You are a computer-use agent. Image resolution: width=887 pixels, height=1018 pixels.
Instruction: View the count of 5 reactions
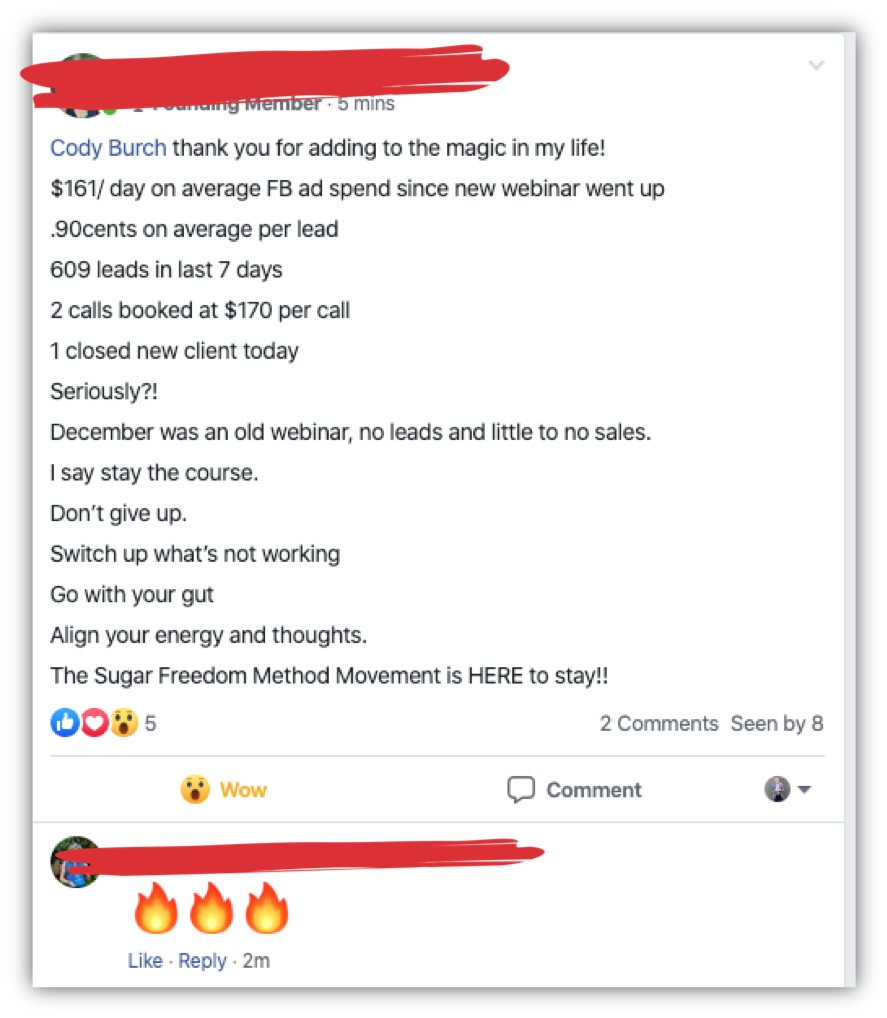tap(151, 723)
